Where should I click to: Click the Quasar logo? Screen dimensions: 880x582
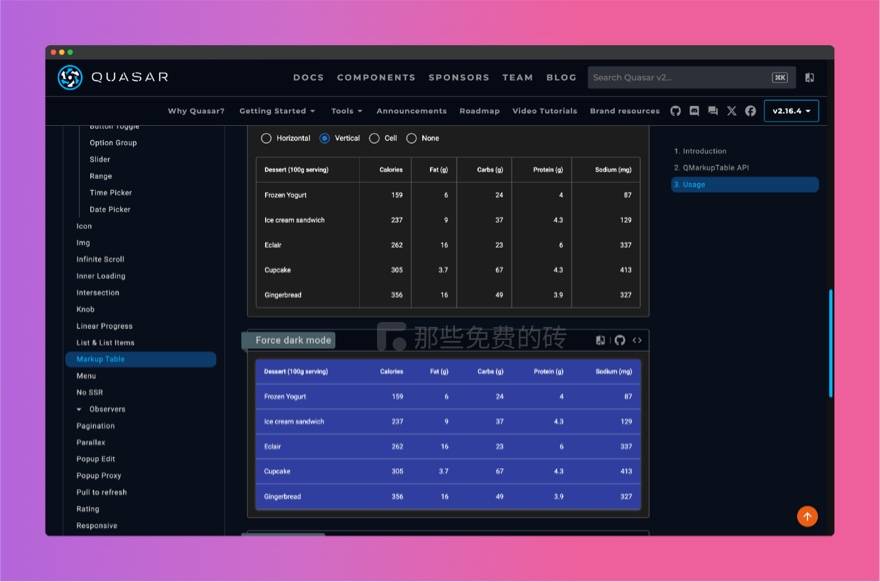click(70, 77)
